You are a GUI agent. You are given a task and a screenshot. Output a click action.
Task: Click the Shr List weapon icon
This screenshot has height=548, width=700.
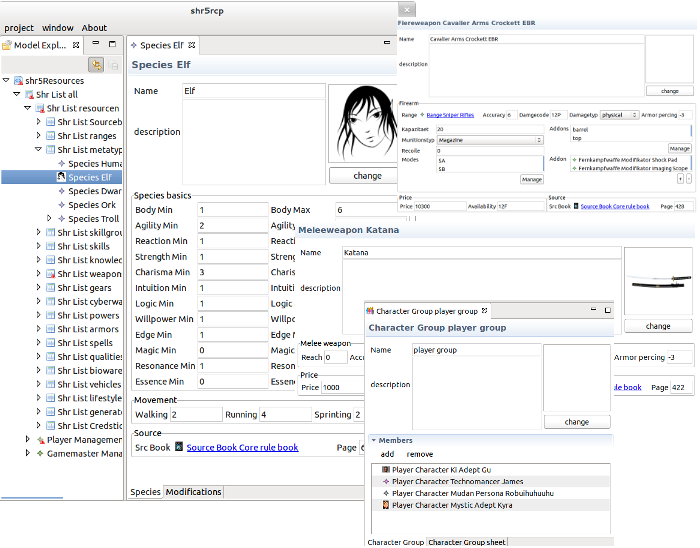[x=50, y=274]
